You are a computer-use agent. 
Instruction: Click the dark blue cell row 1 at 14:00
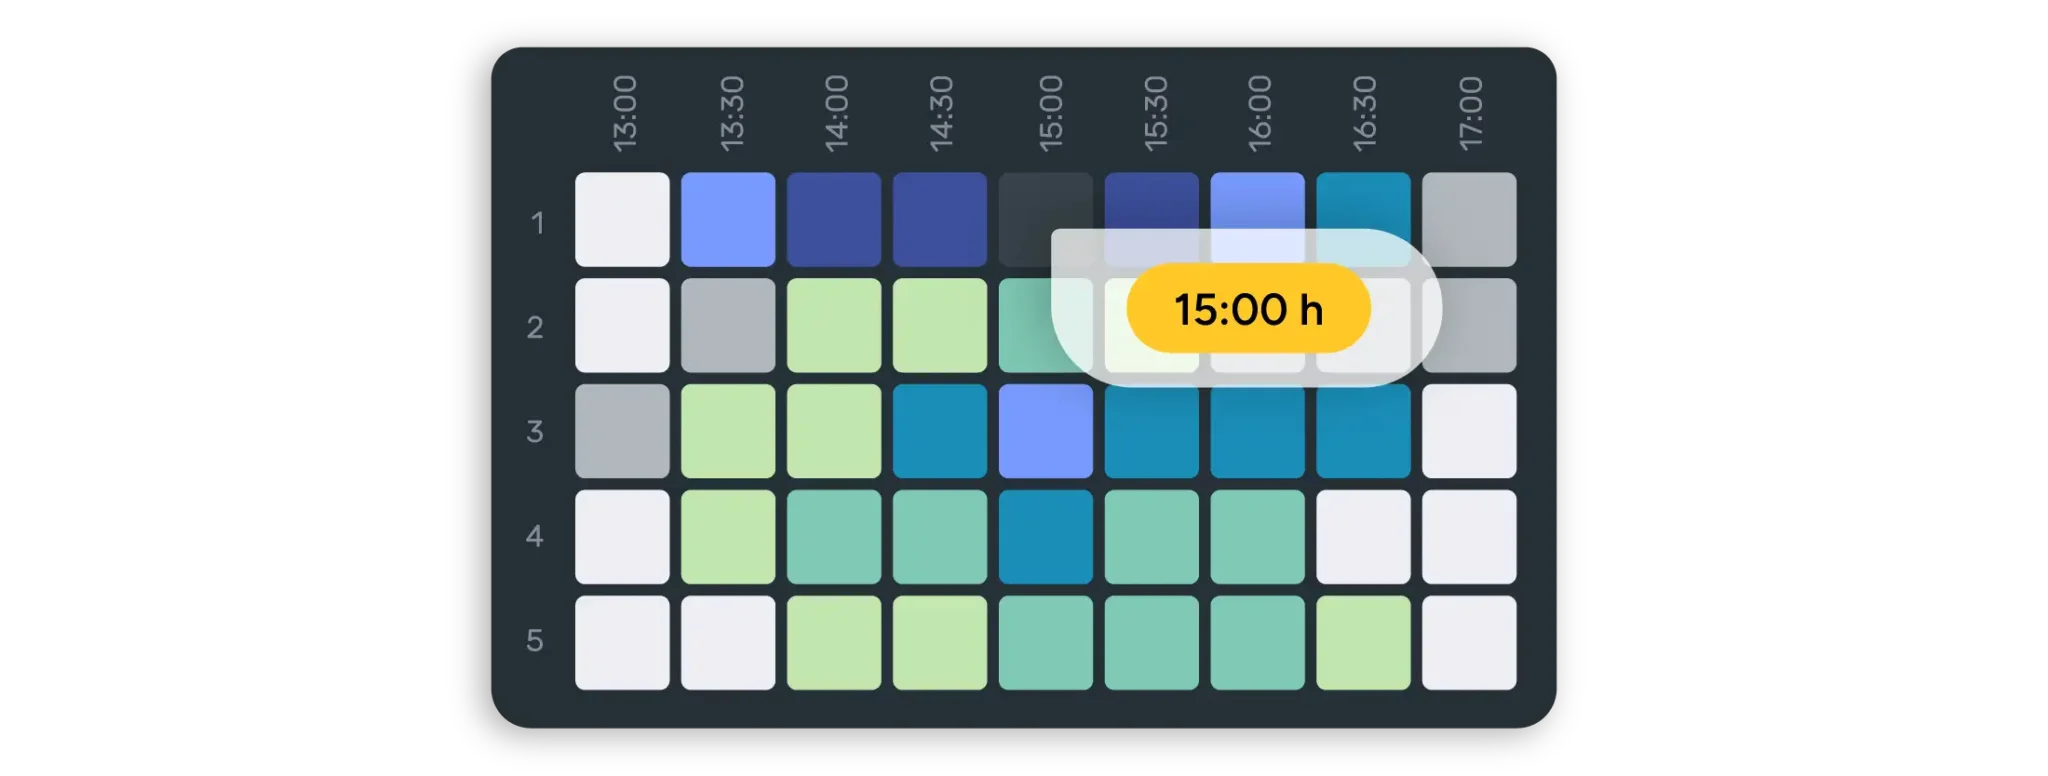tap(834, 220)
